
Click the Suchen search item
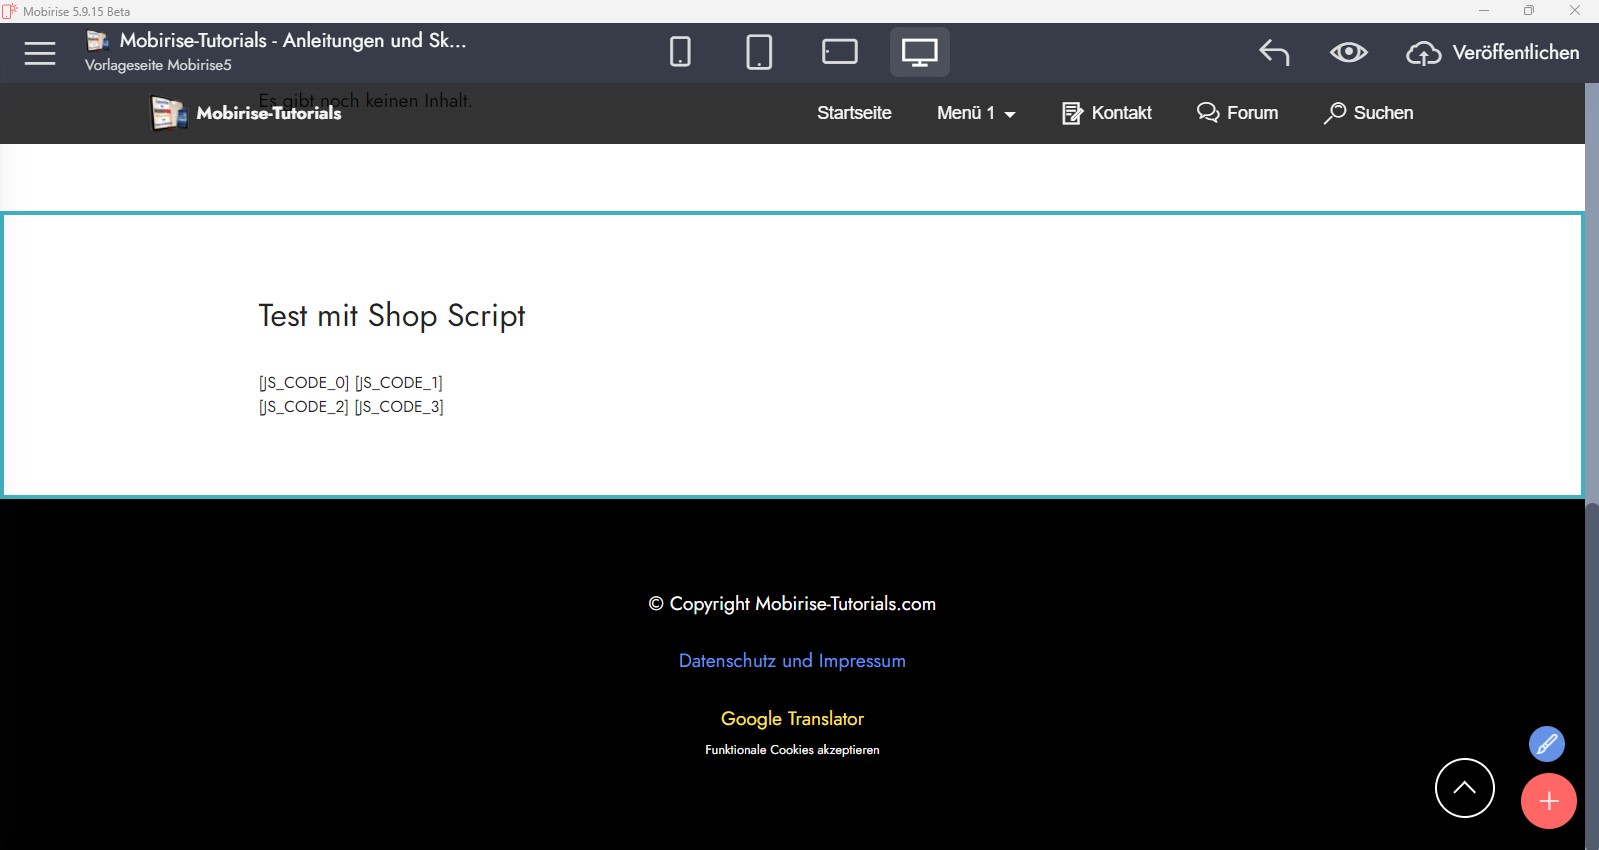pos(1369,113)
